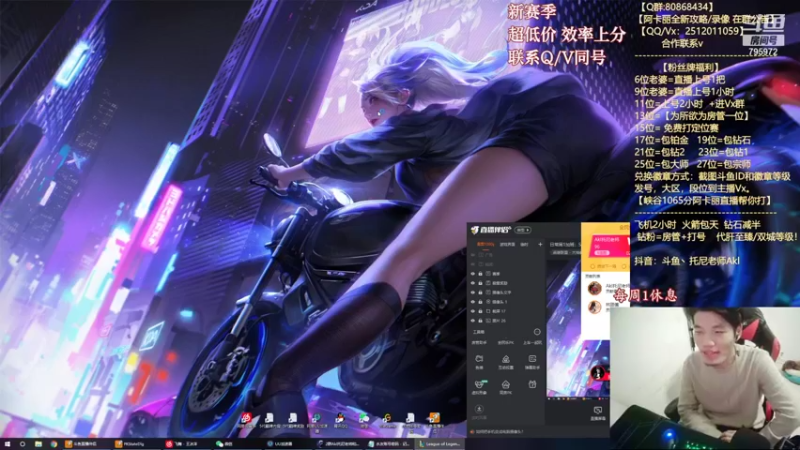Unlock the 截屏 17 source via its lock icon
The image size is (800, 450).
tap(480, 311)
